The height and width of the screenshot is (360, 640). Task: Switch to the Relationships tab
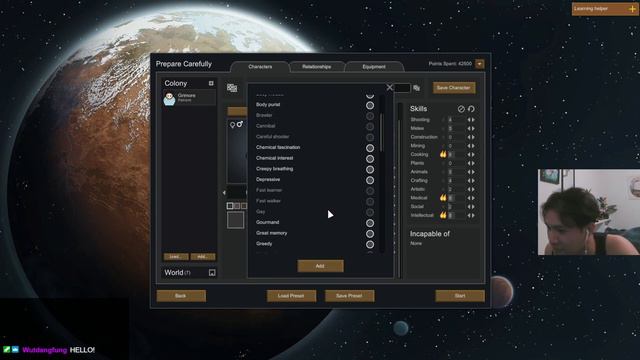click(316, 67)
